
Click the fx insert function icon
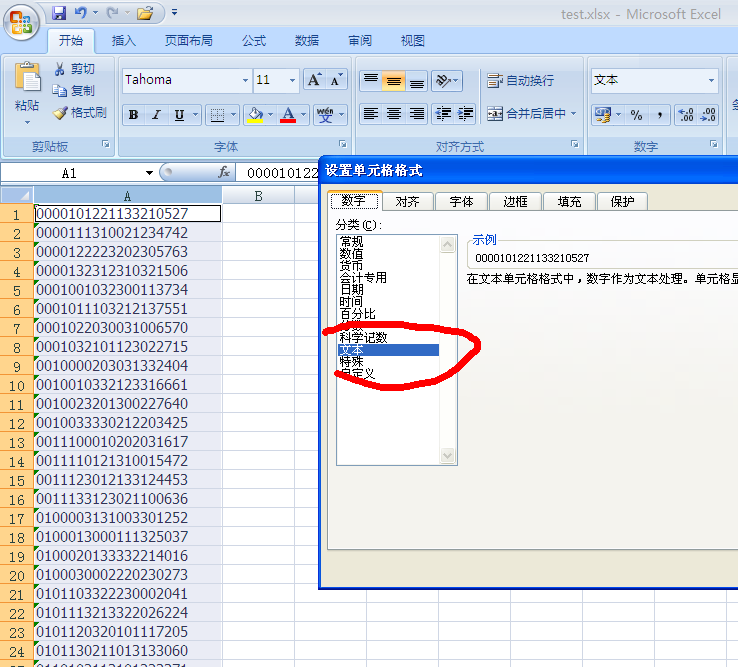(224, 173)
